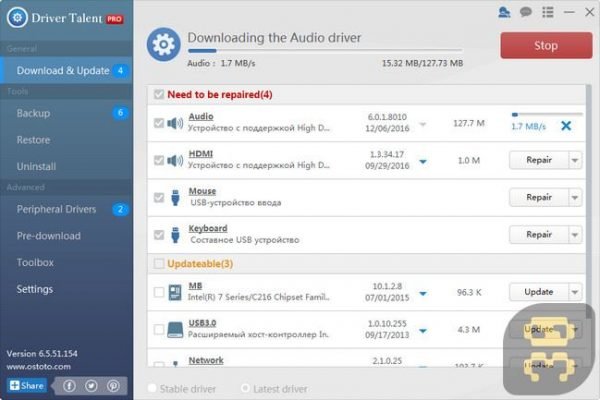
Task: Stop the driver download
Action: 546,46
